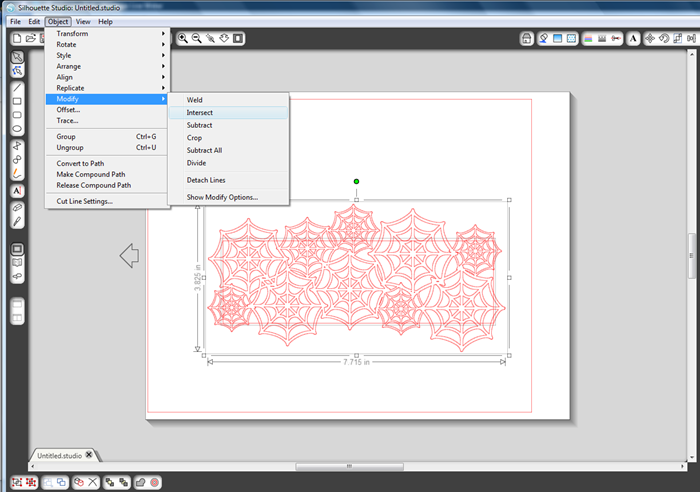This screenshot has width=700, height=492.
Task: Click the New document icon
Action: pyautogui.click(x=17, y=38)
